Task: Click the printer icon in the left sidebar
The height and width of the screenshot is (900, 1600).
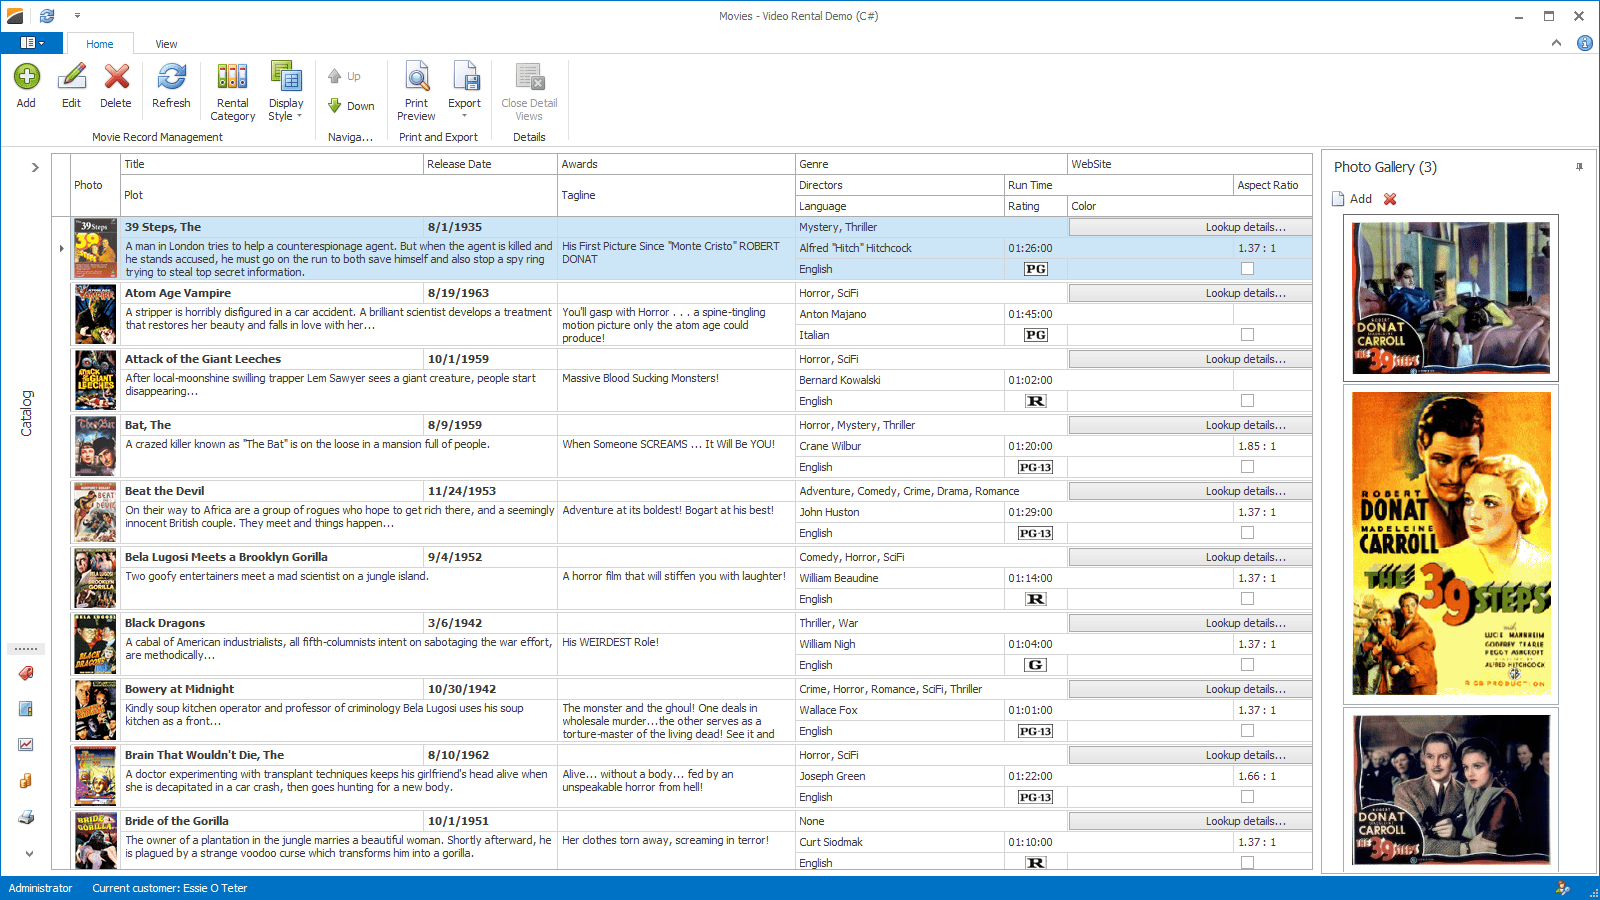Action: click(x=26, y=817)
